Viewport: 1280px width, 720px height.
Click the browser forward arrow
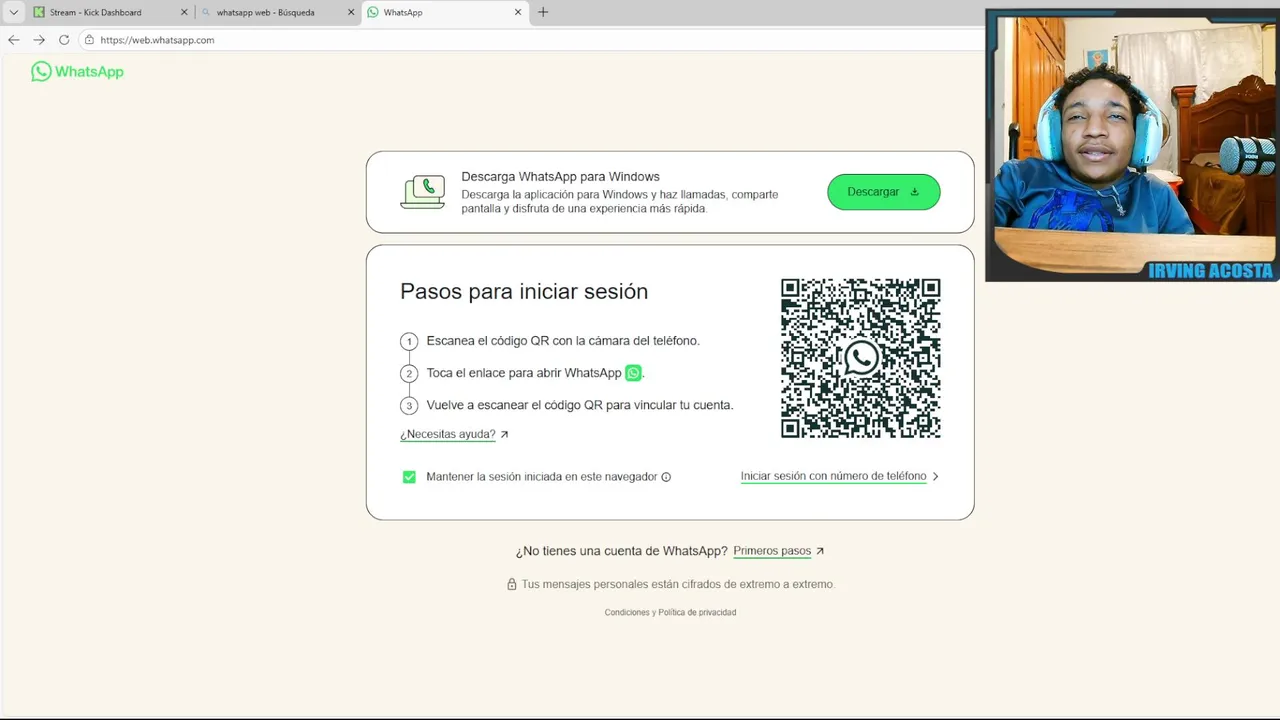click(39, 40)
